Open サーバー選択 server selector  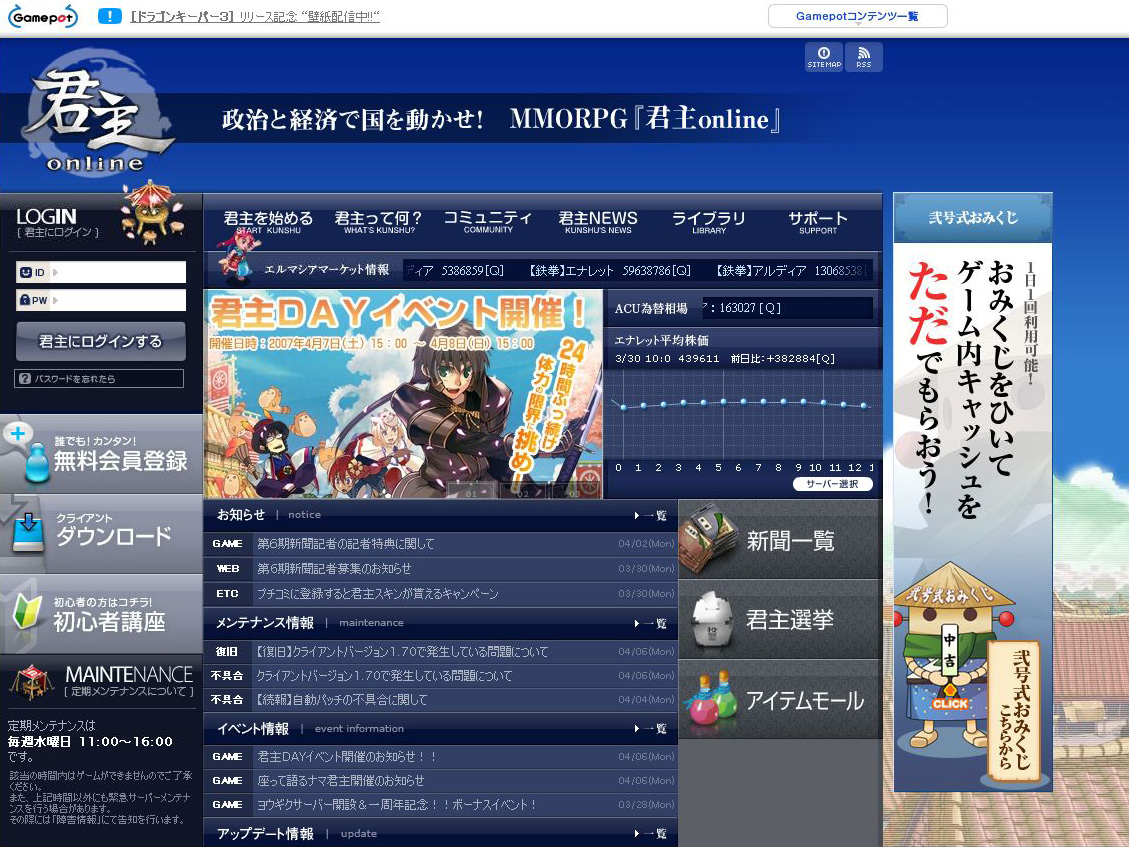[832, 484]
